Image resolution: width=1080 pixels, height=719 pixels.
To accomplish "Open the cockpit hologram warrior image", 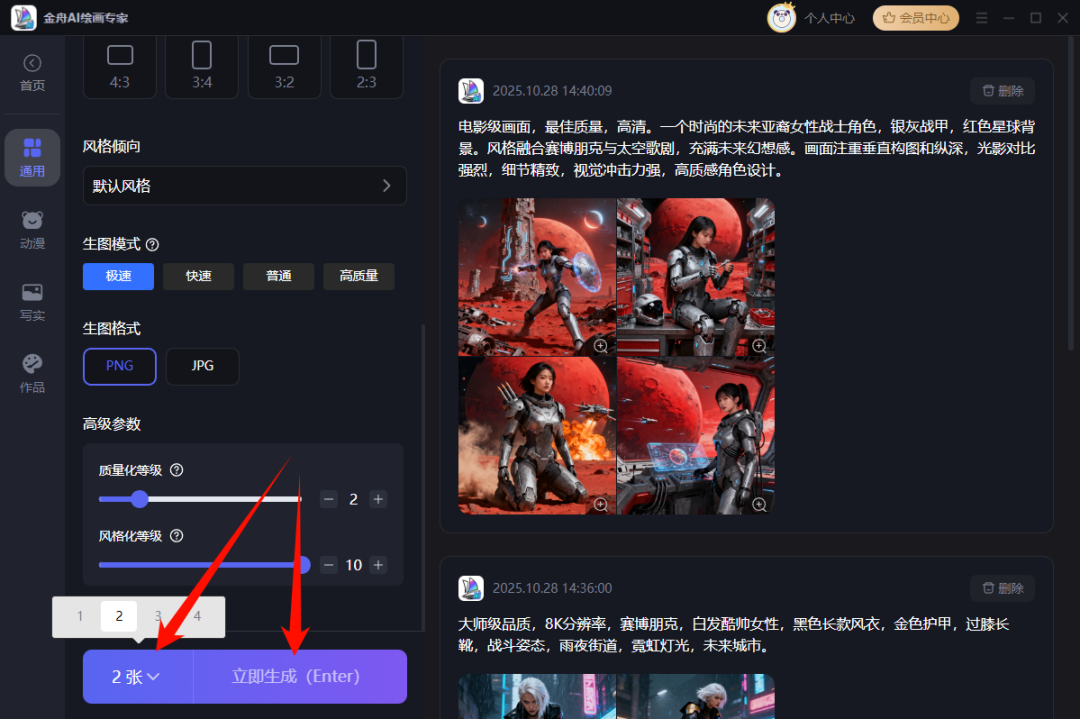I will [x=696, y=435].
